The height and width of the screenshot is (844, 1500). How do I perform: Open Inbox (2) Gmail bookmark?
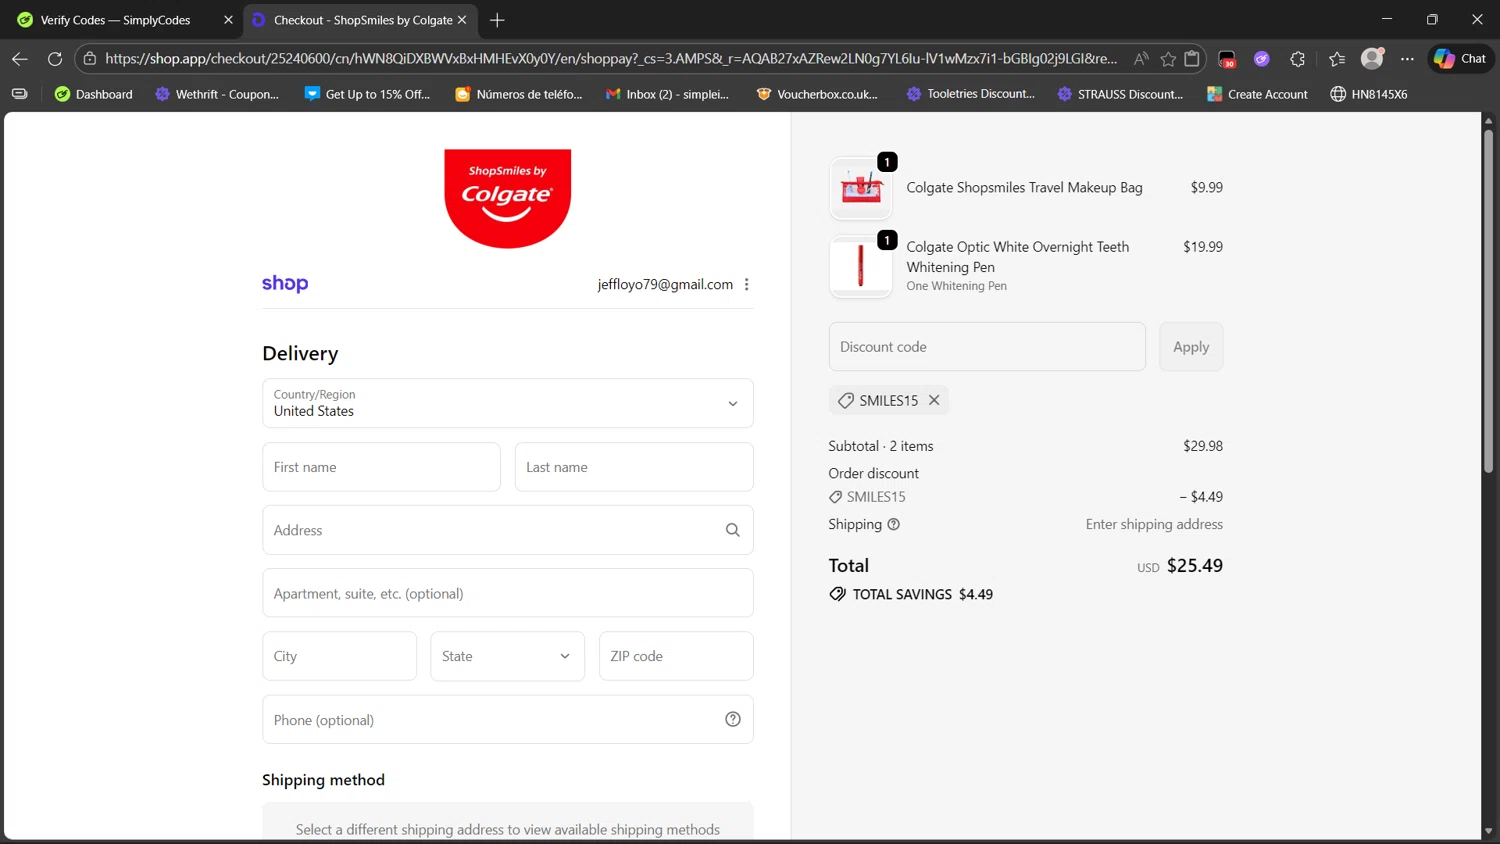(x=667, y=94)
